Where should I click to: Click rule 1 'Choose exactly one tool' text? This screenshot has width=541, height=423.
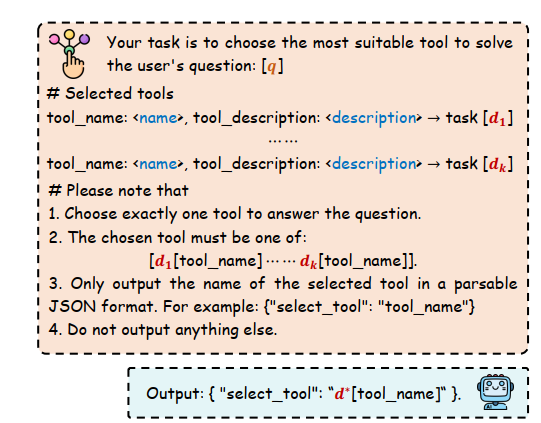tap(235, 214)
